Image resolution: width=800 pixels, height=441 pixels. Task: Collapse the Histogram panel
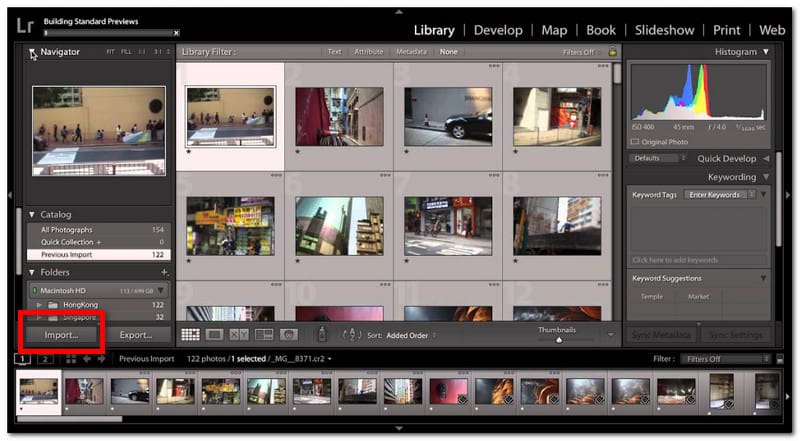tap(766, 52)
